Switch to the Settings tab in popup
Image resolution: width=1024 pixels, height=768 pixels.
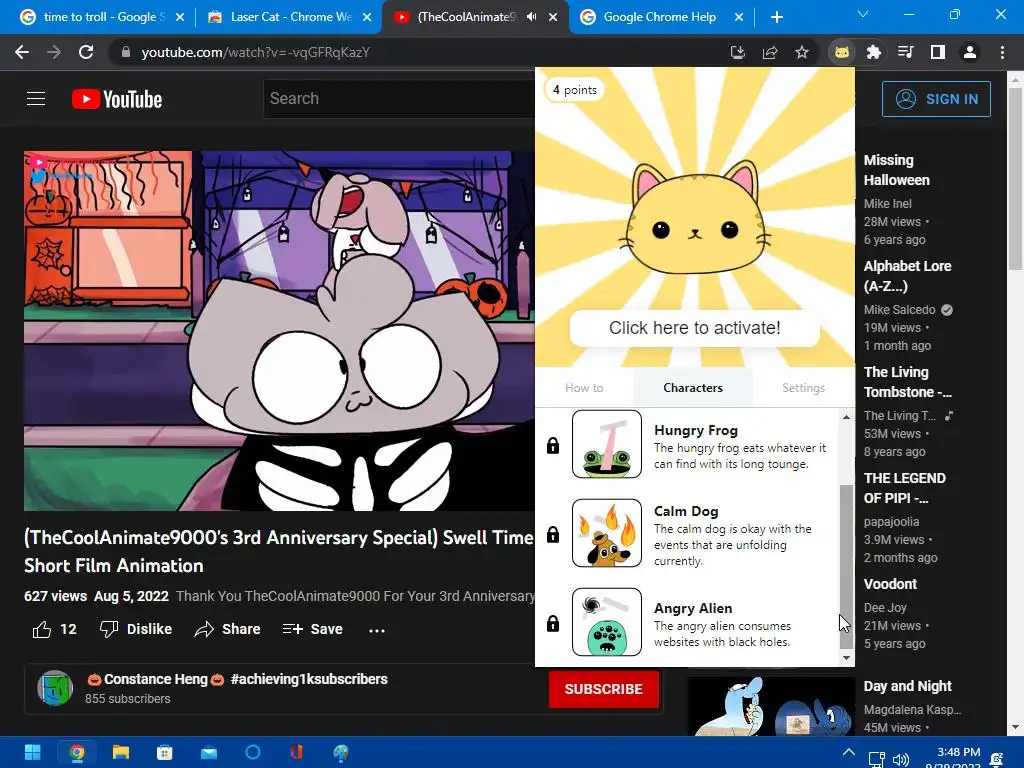[803, 387]
